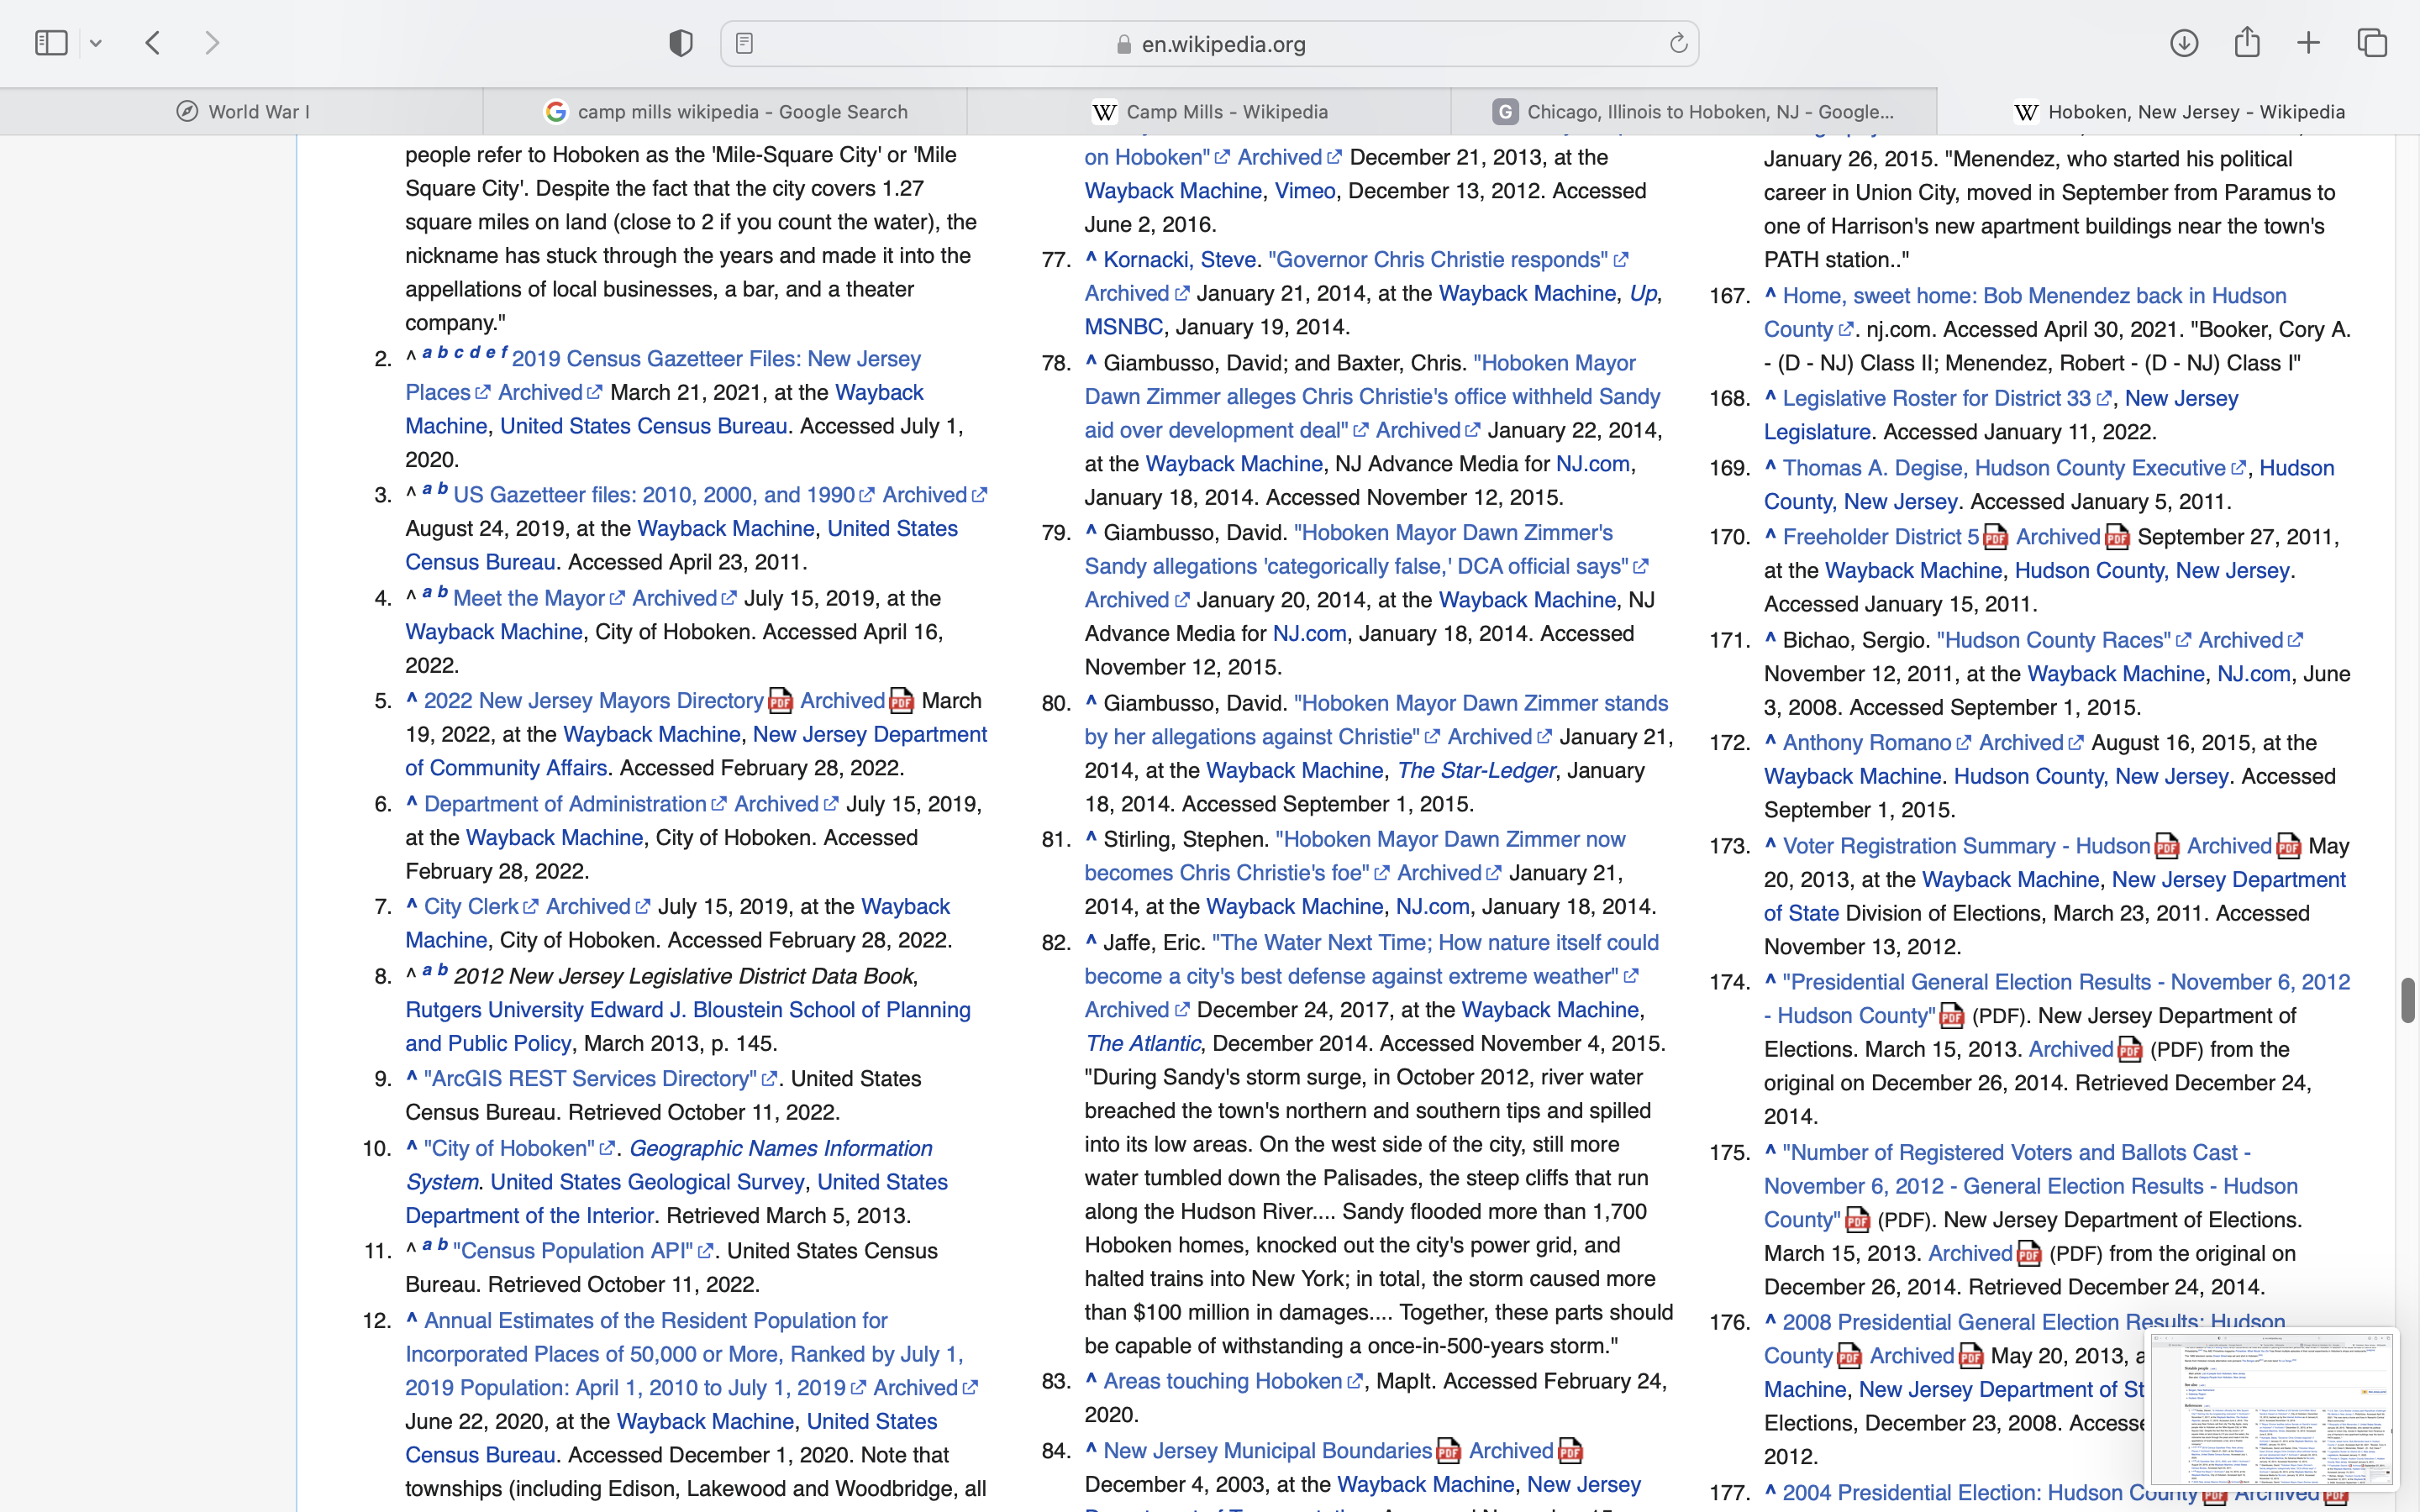Reload the page with the refresh icon

pos(1678,43)
